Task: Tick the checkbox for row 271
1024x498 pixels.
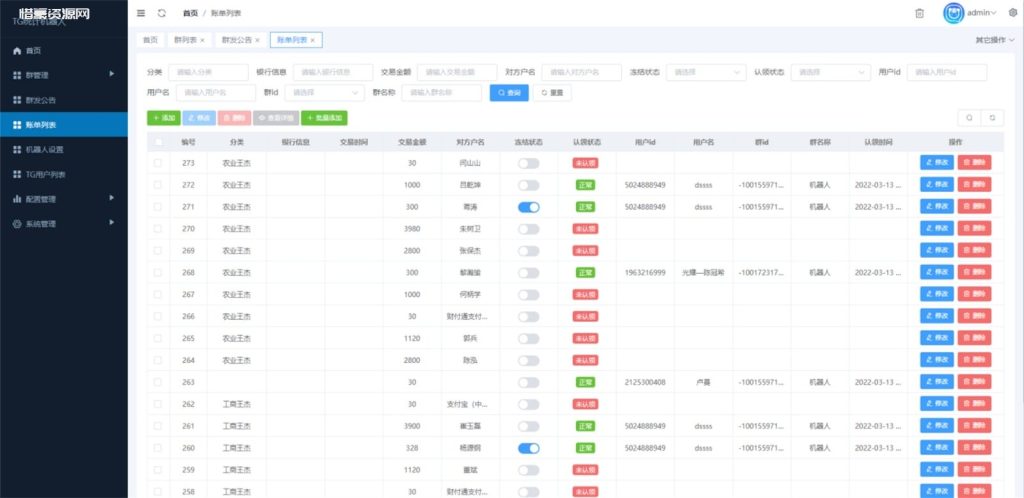Action: click(x=157, y=207)
